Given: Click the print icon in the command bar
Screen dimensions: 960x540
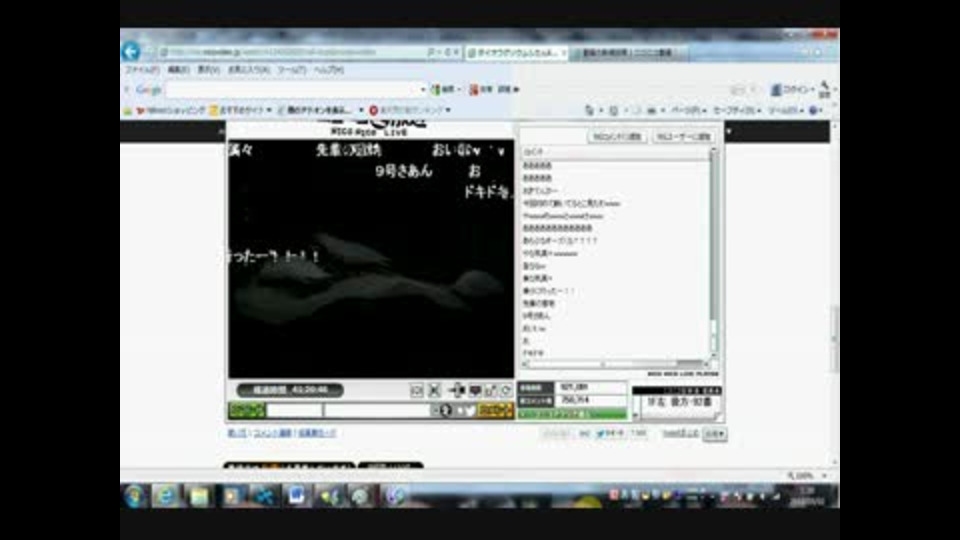Looking at the screenshot, I should (651, 110).
